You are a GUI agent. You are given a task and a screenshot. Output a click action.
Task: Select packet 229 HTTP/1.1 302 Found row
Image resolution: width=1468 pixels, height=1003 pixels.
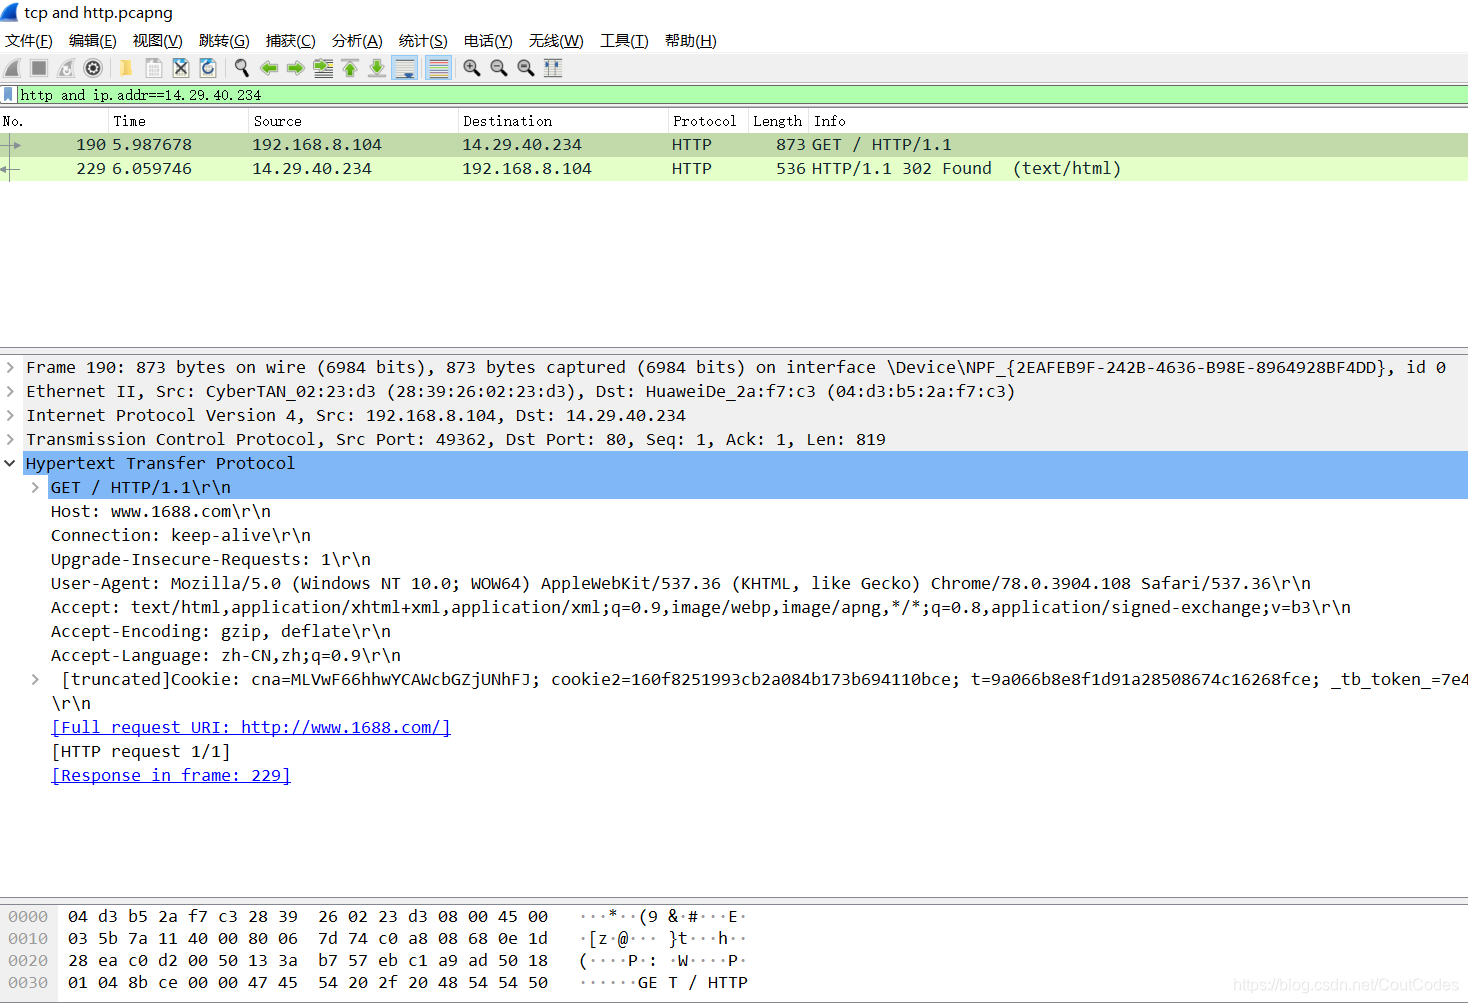(x=734, y=169)
